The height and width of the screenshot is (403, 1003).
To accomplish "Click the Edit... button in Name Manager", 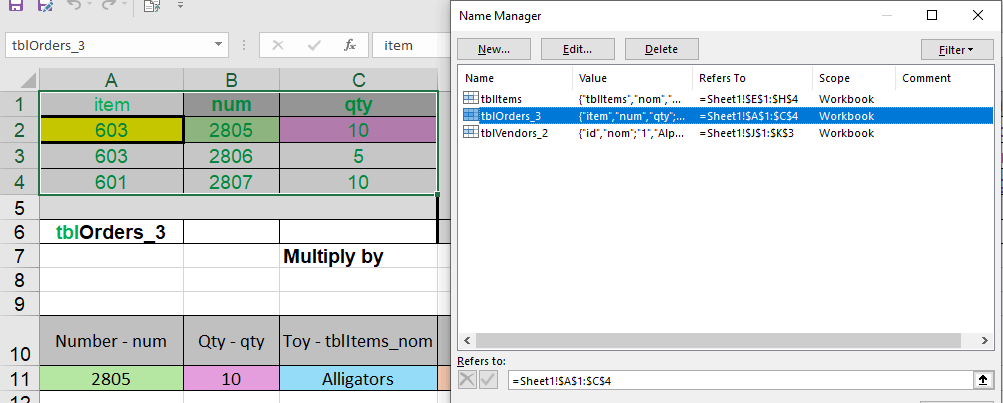I will coord(578,49).
